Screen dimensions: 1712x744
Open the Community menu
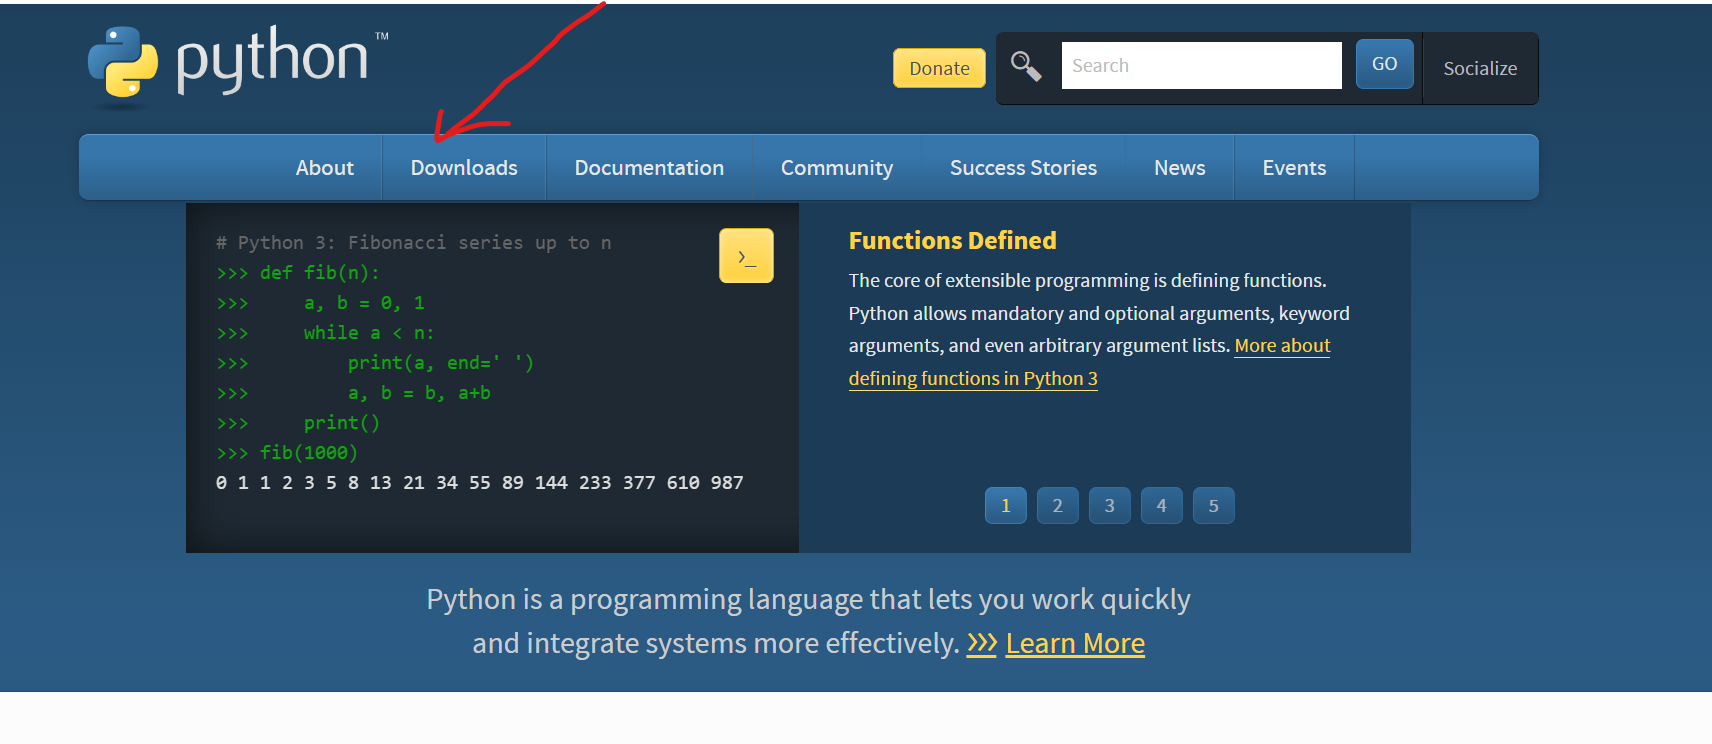(x=837, y=168)
